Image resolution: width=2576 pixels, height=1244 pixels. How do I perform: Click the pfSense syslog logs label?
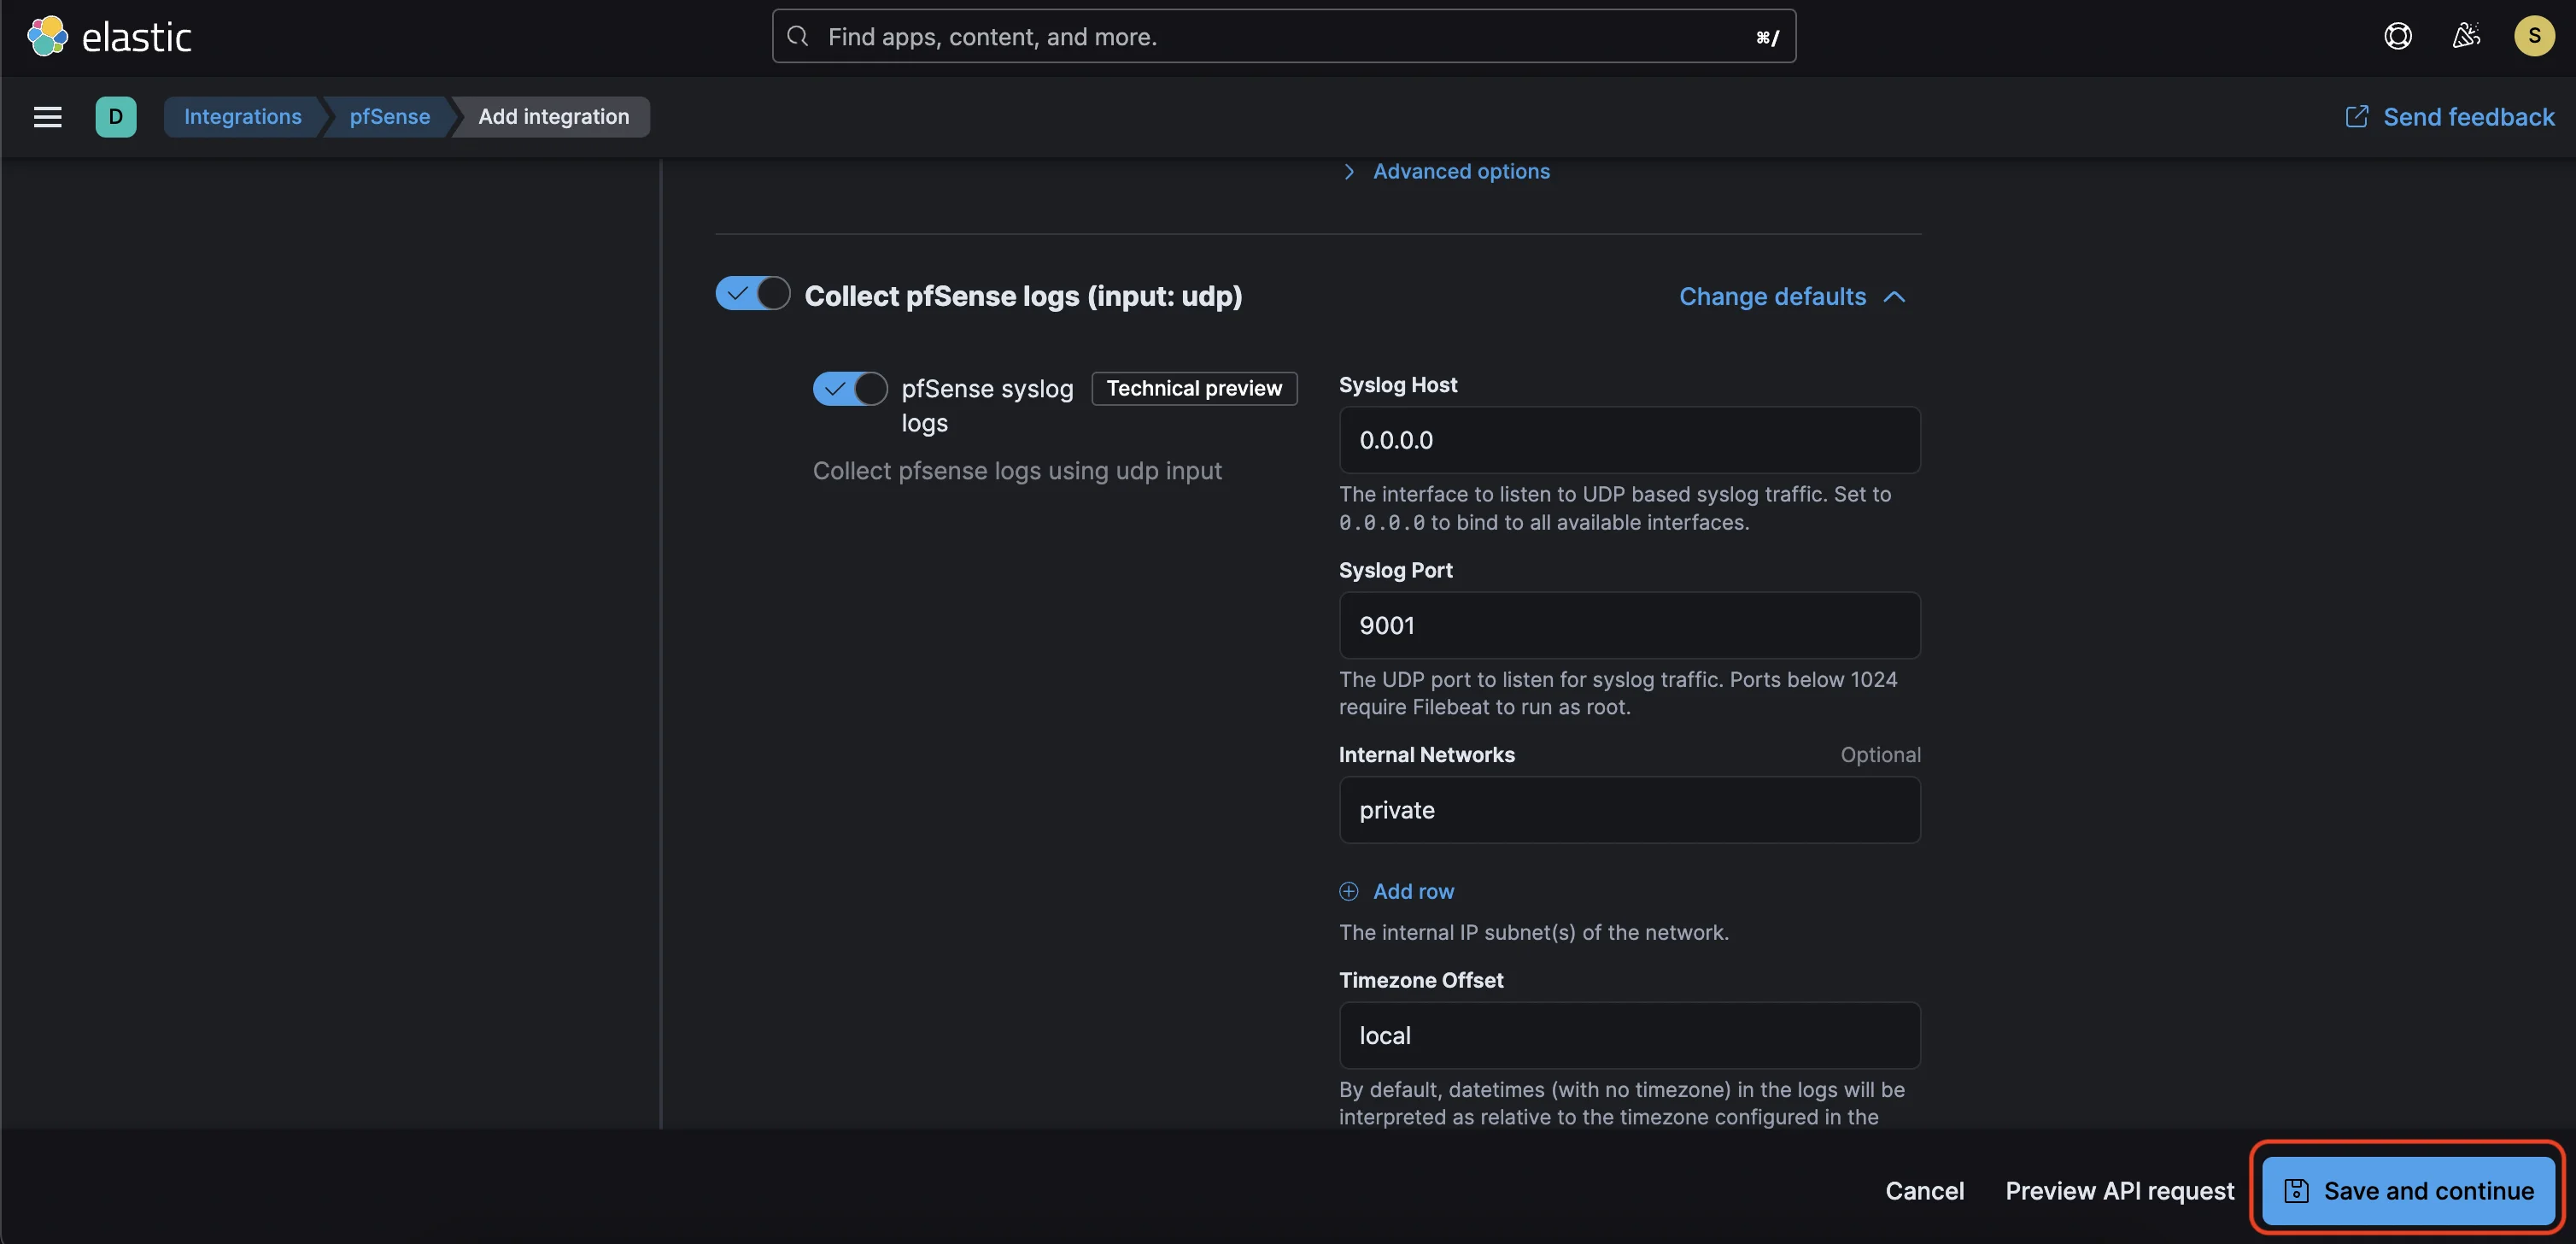[987, 405]
